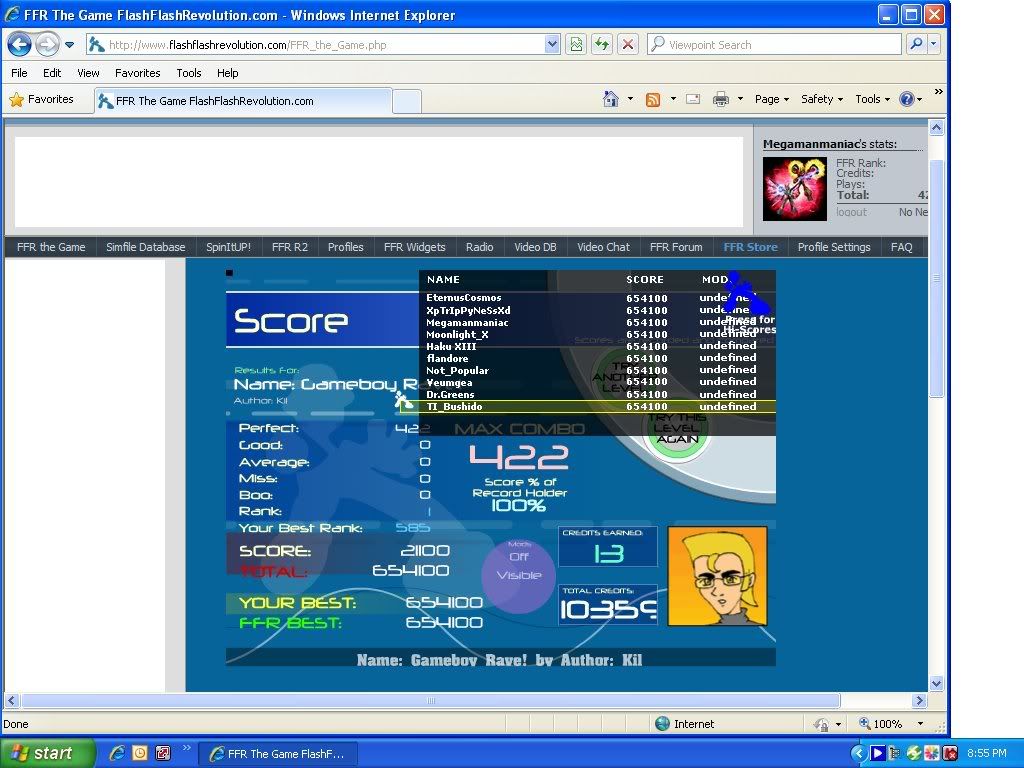The image size is (1024, 768).
Task: Click the Stop loading red X icon
Action: 627,44
